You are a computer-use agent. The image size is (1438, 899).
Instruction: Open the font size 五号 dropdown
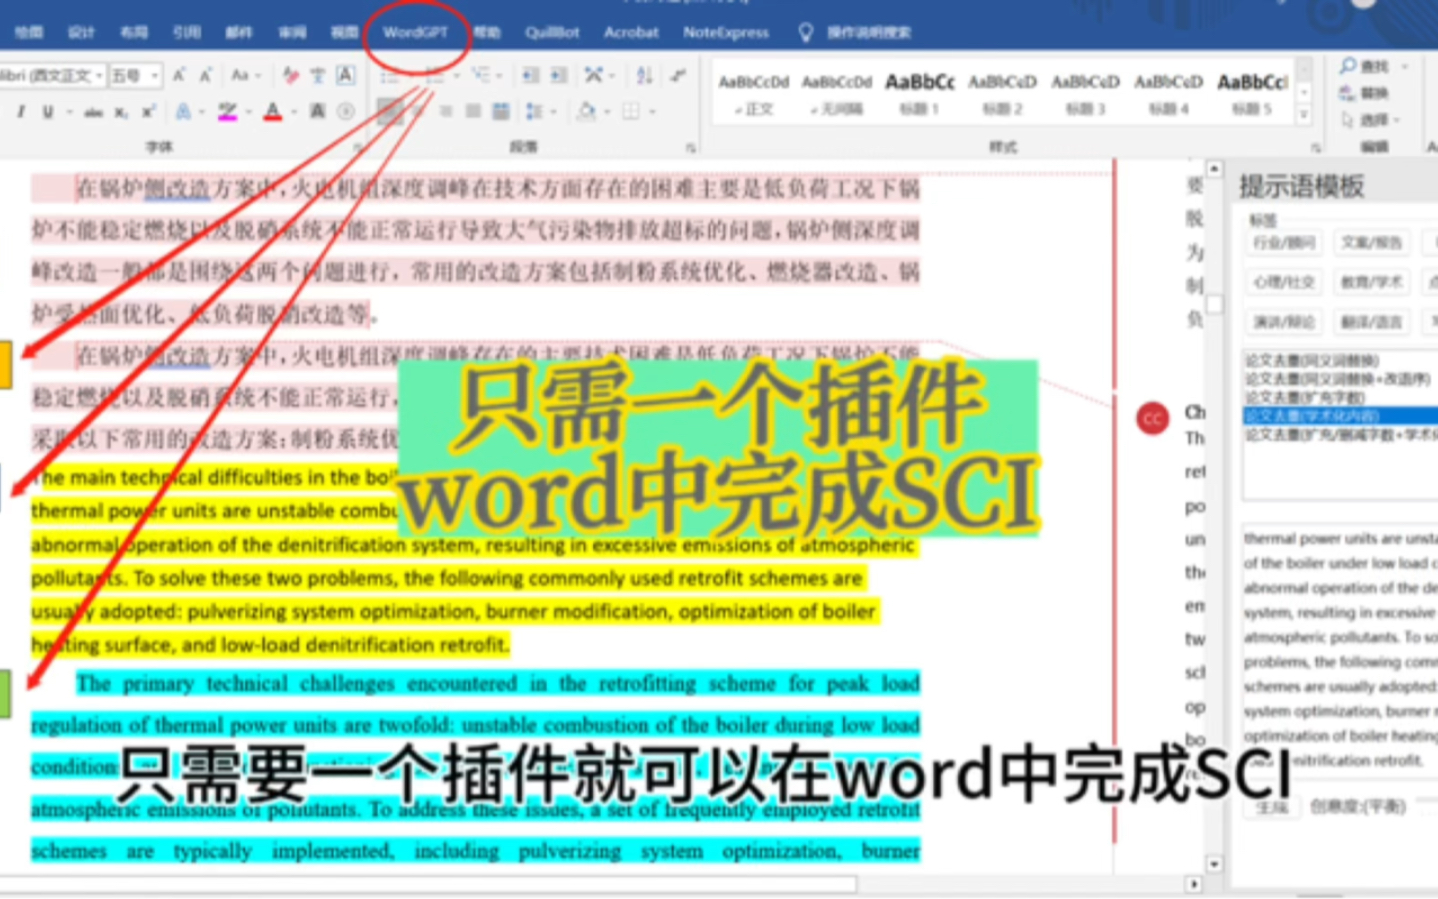pyautogui.click(x=155, y=76)
